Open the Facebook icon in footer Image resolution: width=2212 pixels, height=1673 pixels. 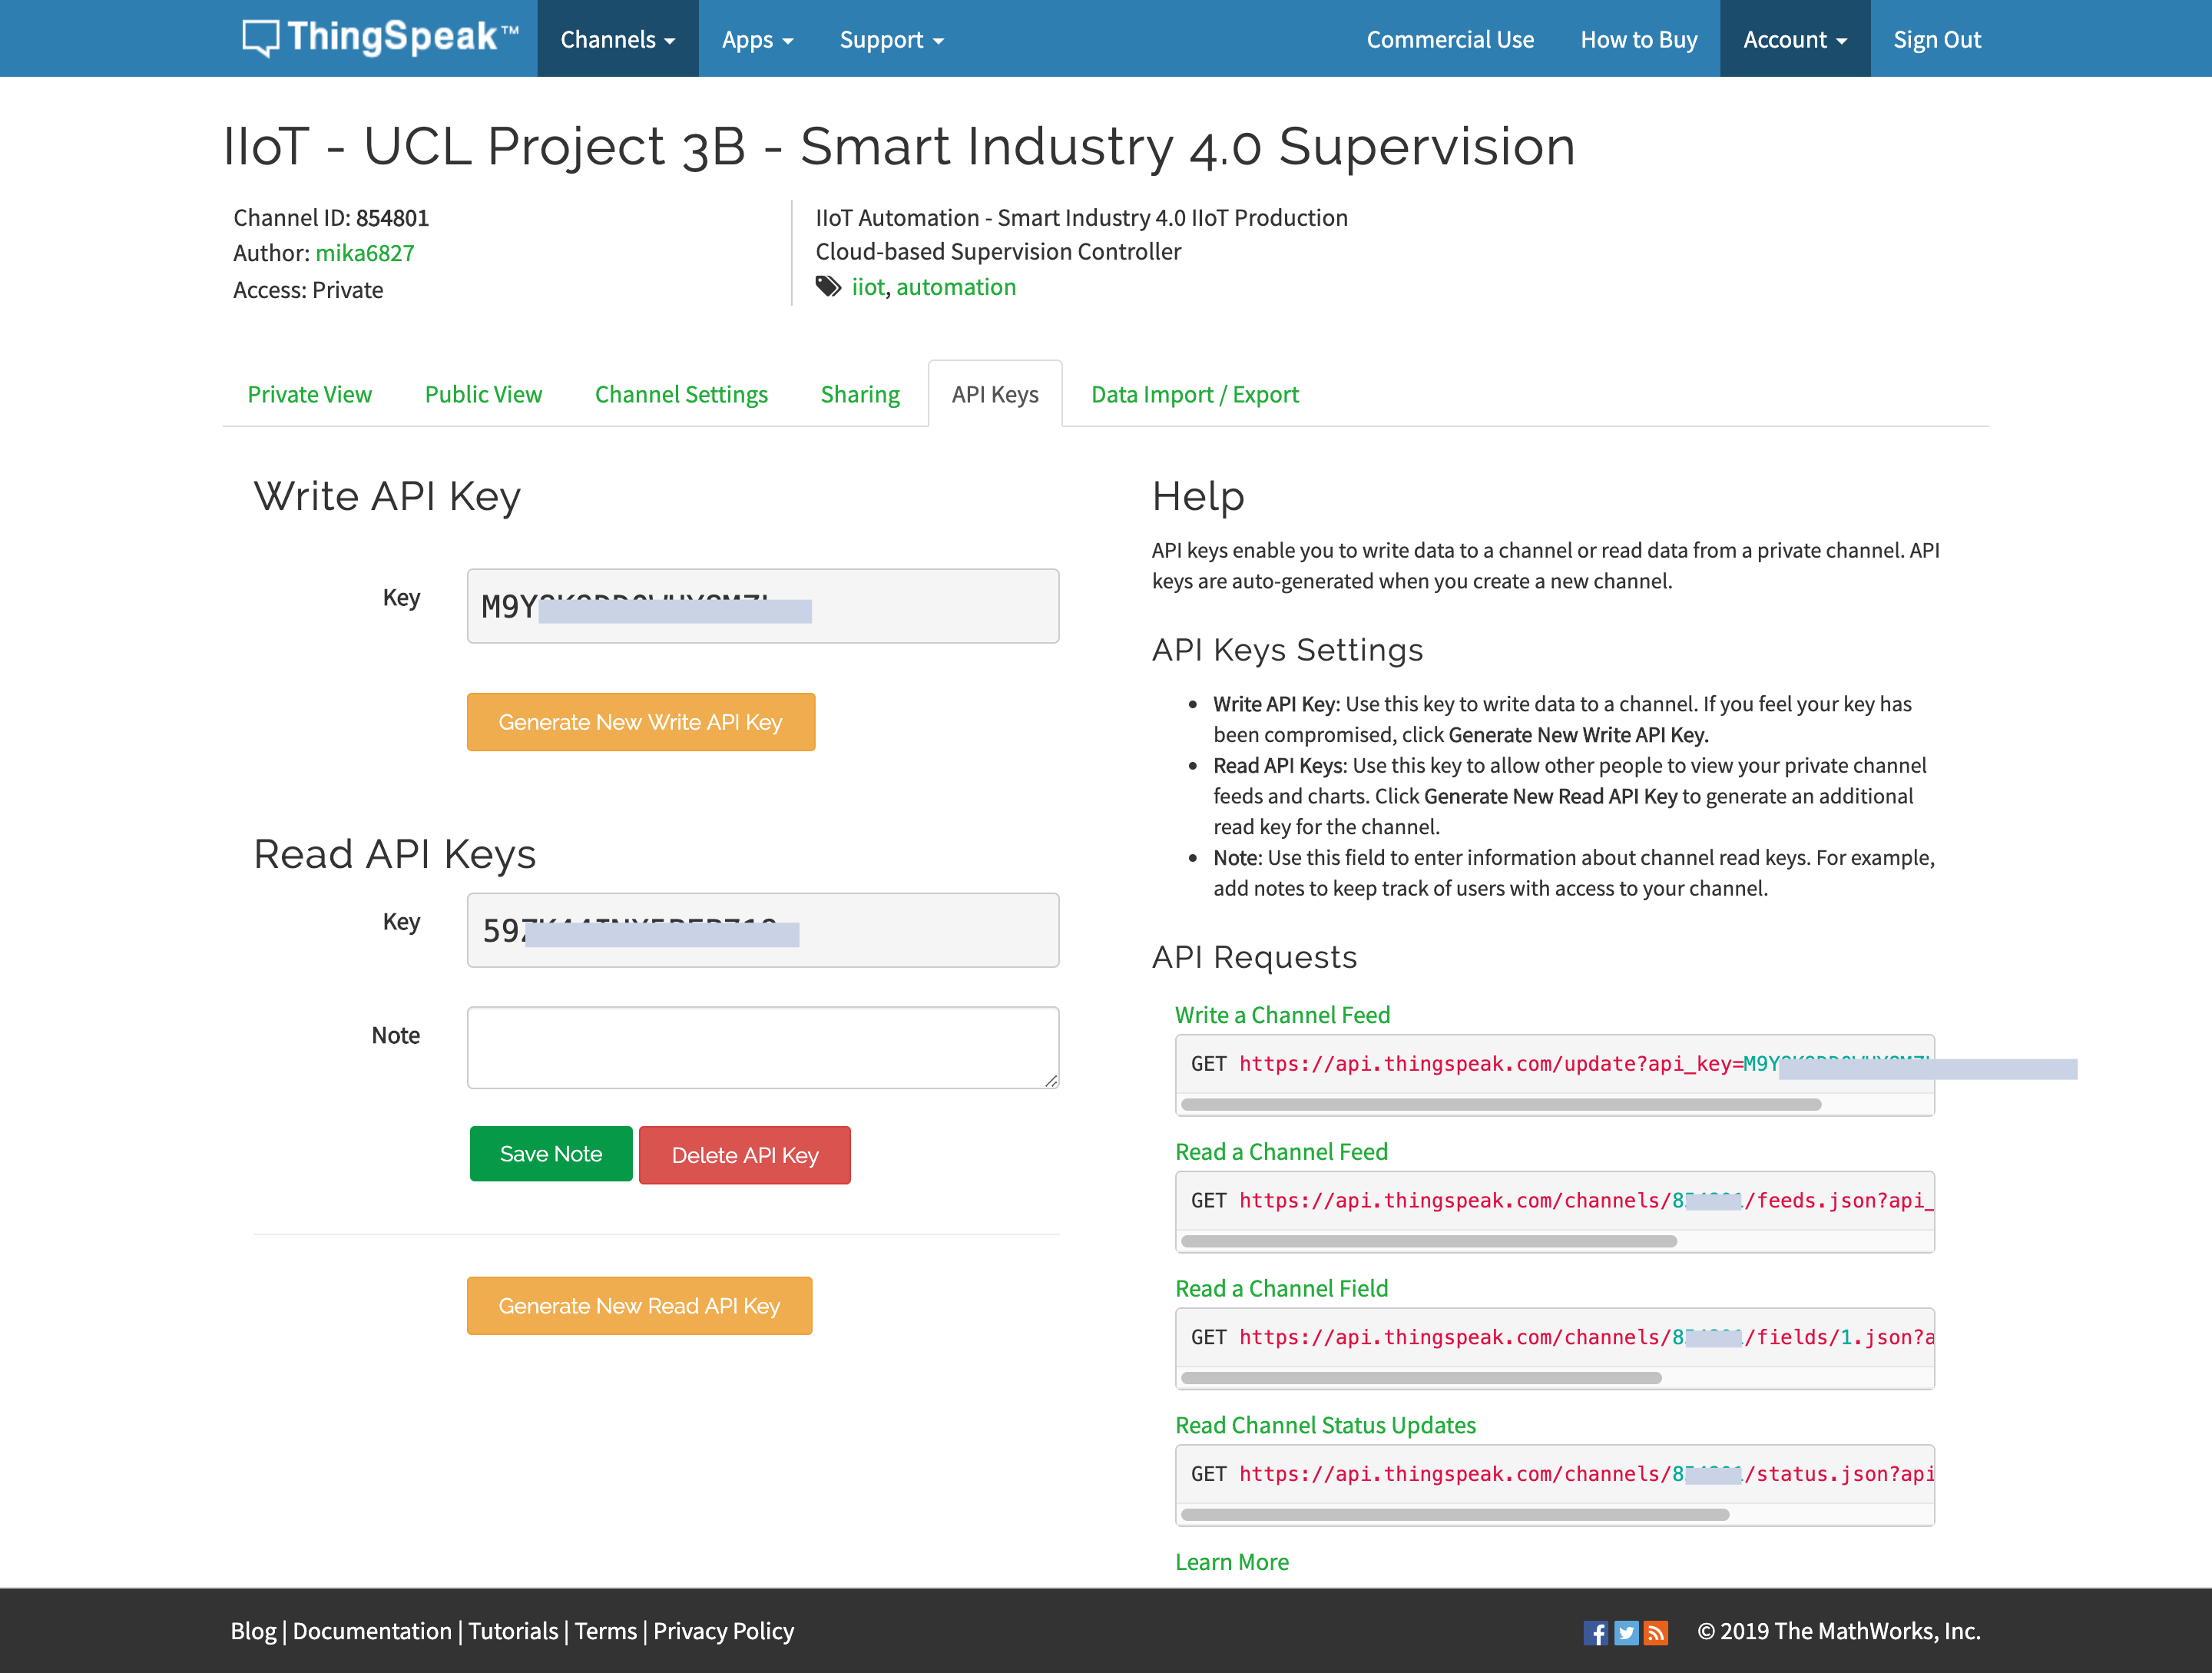pyautogui.click(x=1595, y=1633)
